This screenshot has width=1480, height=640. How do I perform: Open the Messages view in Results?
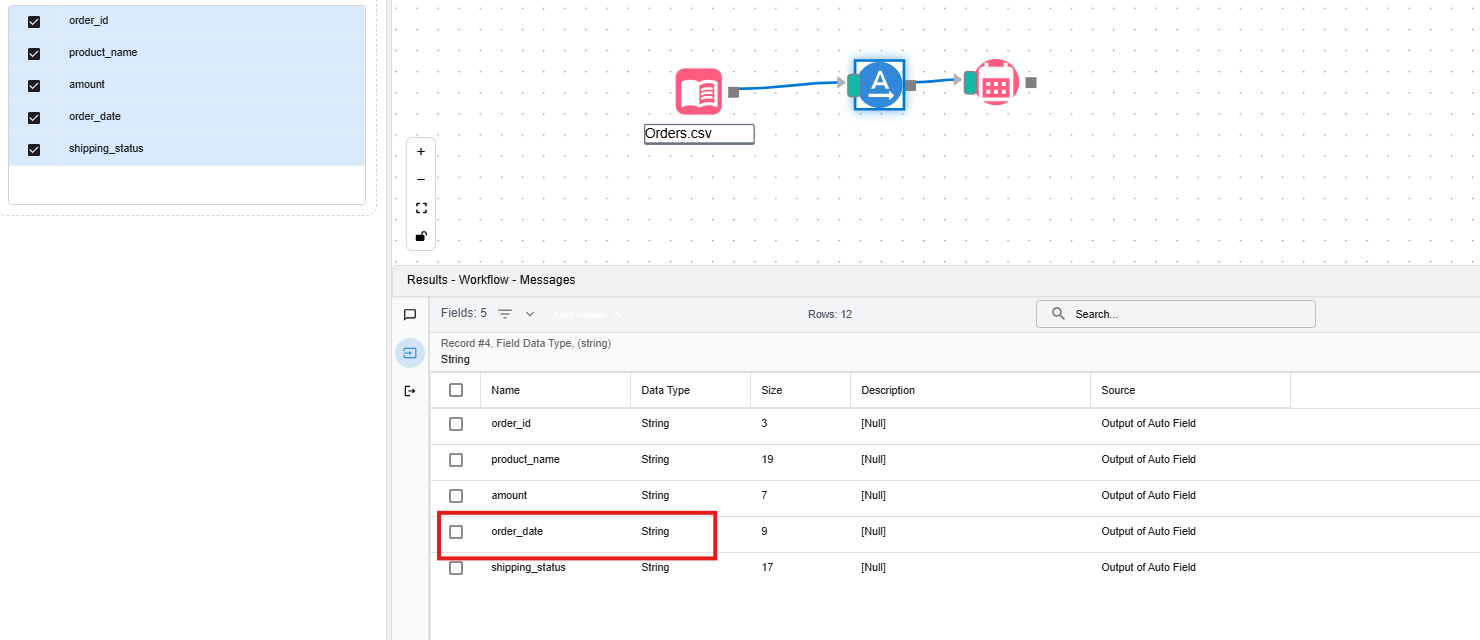pyautogui.click(x=410, y=315)
